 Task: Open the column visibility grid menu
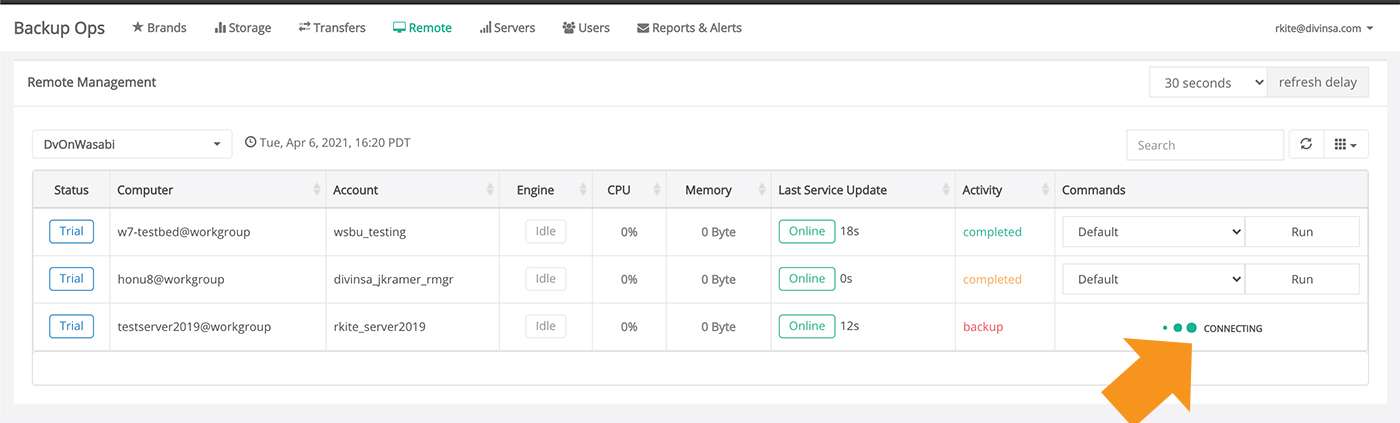click(1345, 145)
